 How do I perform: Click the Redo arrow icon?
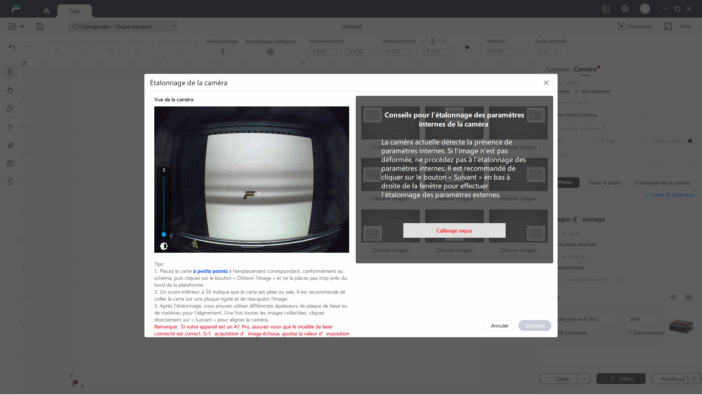[26, 47]
